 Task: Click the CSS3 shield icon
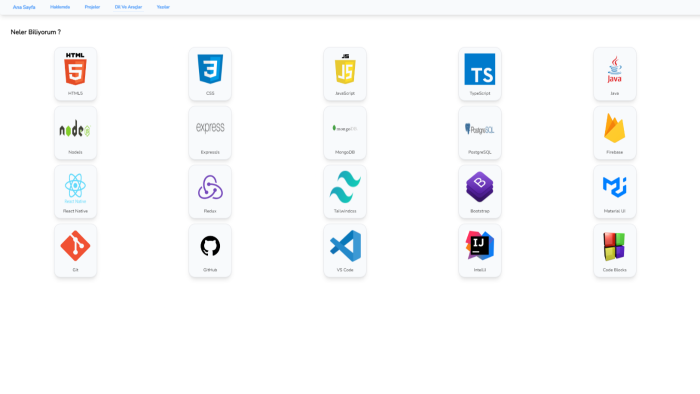(210, 69)
